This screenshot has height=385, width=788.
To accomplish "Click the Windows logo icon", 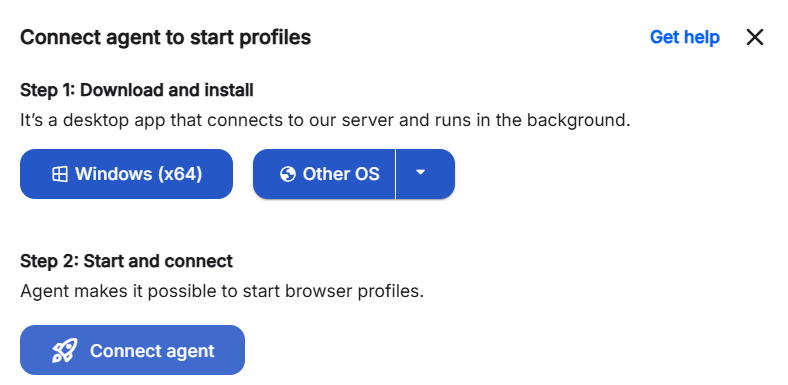I will [60, 174].
